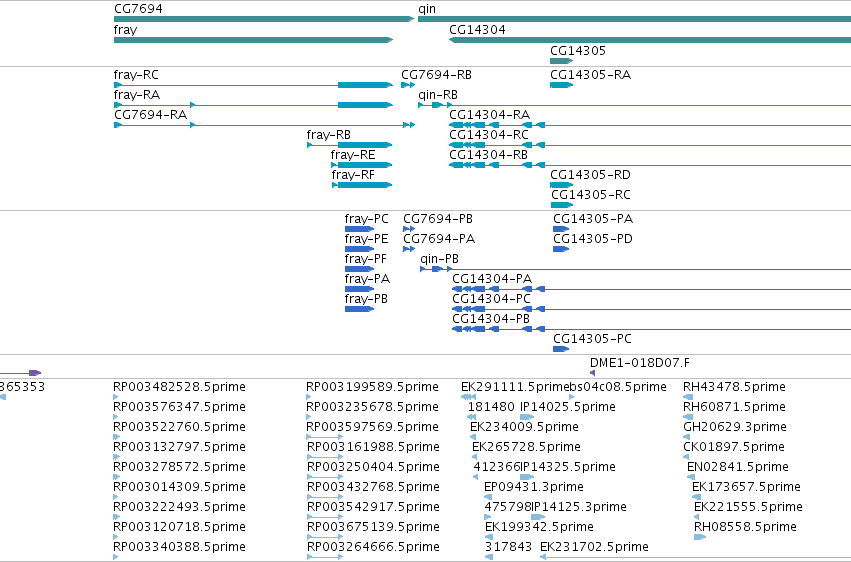The width and height of the screenshot is (851, 562).
Task: Click the CG7694-PA protein label
Action: click(439, 239)
